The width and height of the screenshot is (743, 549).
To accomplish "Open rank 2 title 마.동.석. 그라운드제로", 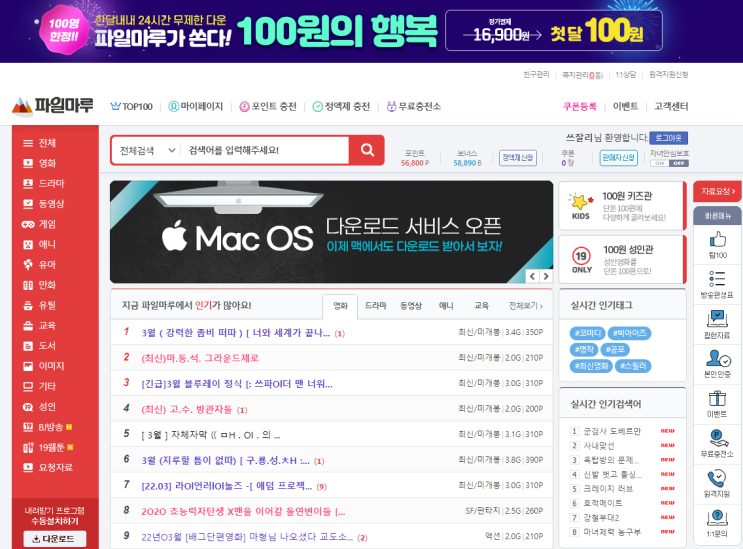I will 200,358.
